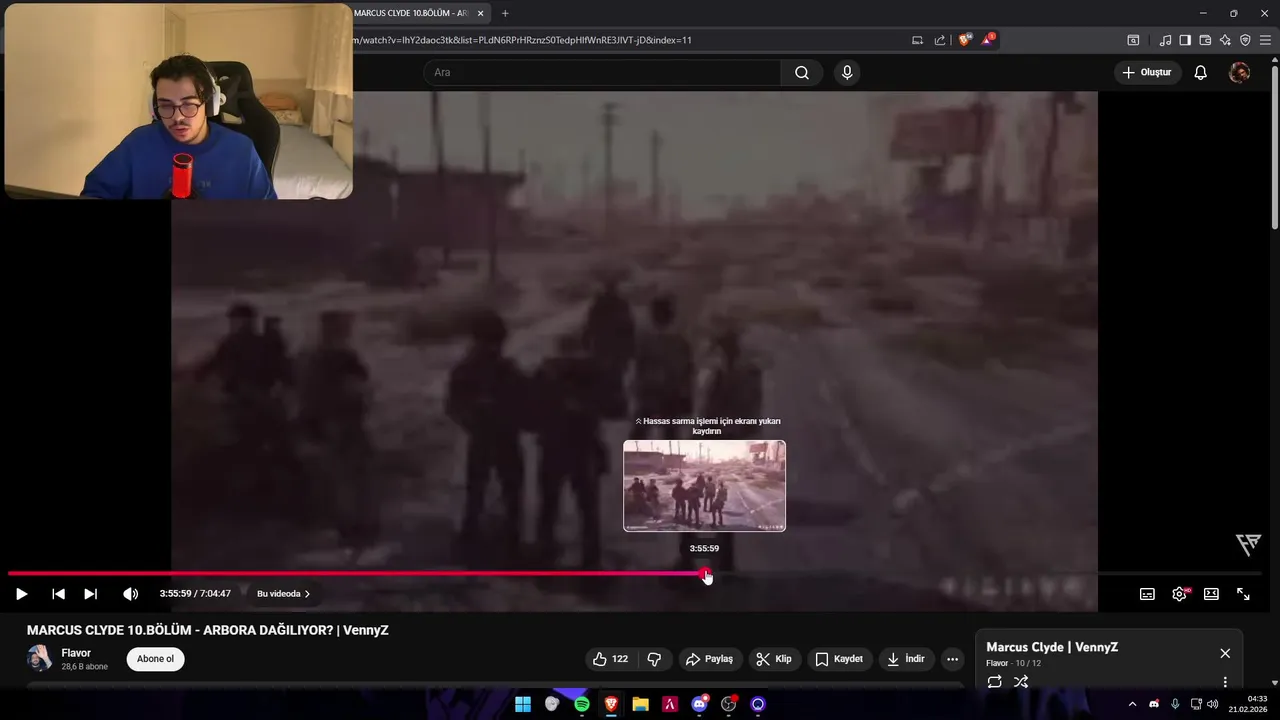Start voice search with microphone
The image size is (1280, 720).
[847, 72]
